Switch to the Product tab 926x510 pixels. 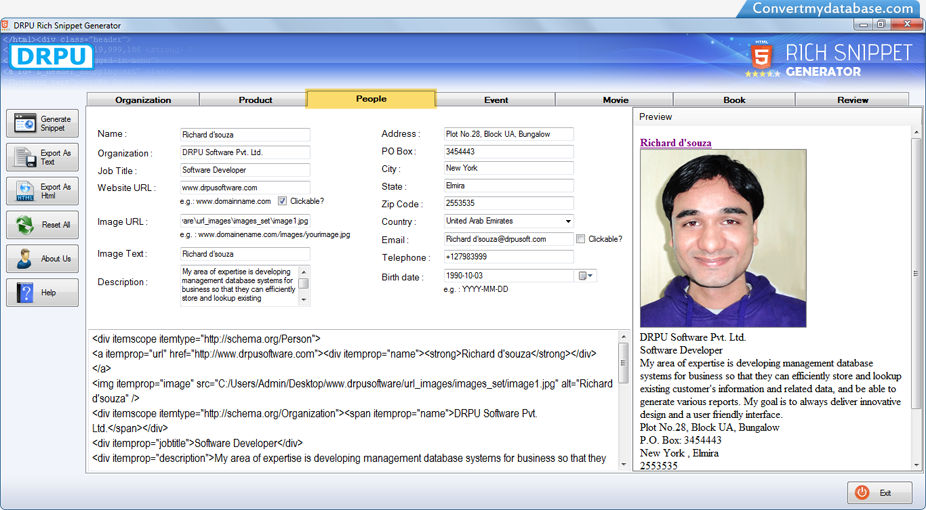point(255,100)
